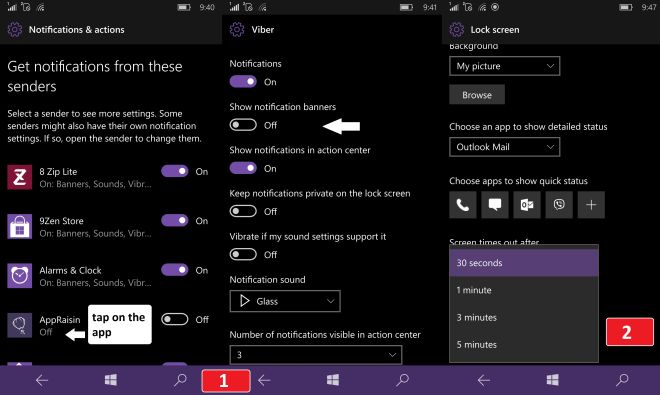The height and width of the screenshot is (395, 660).
Task: Choose 3 minutes screen timeout
Action: pyautogui.click(x=524, y=318)
